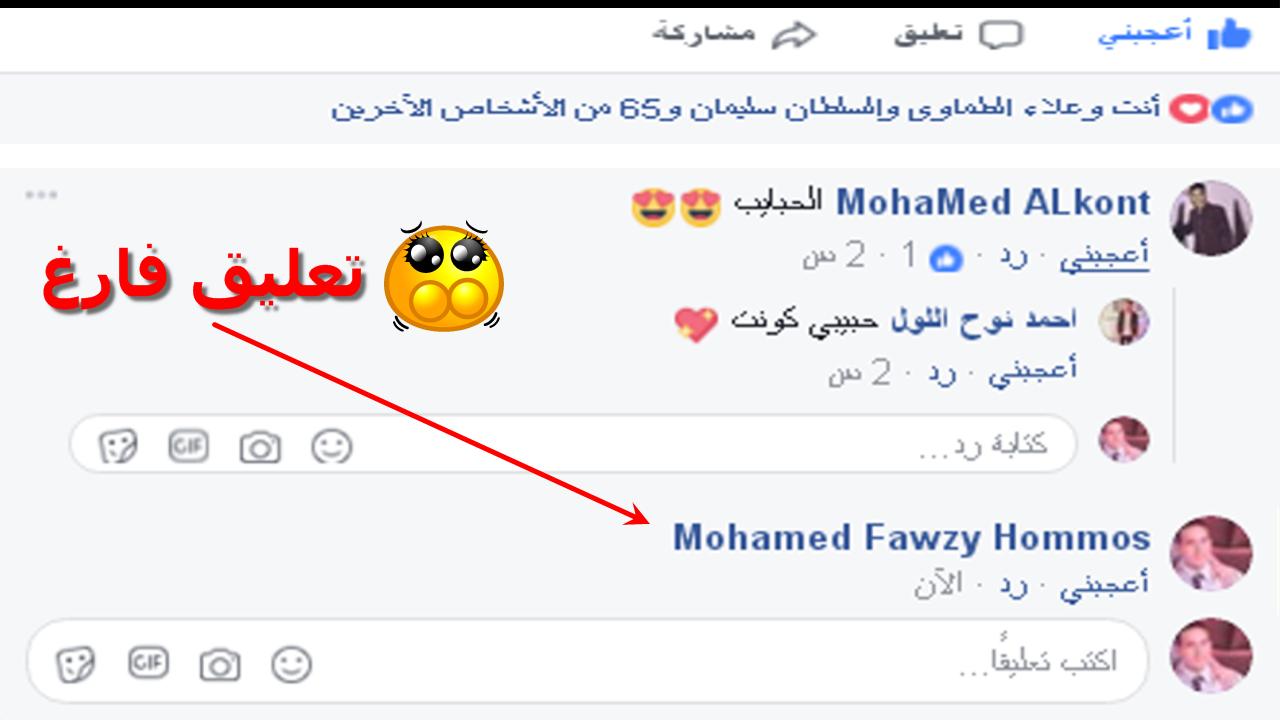The height and width of the screenshot is (720, 1280).
Task: Open the emoji picker in the bottom comment box
Action: pos(292,663)
